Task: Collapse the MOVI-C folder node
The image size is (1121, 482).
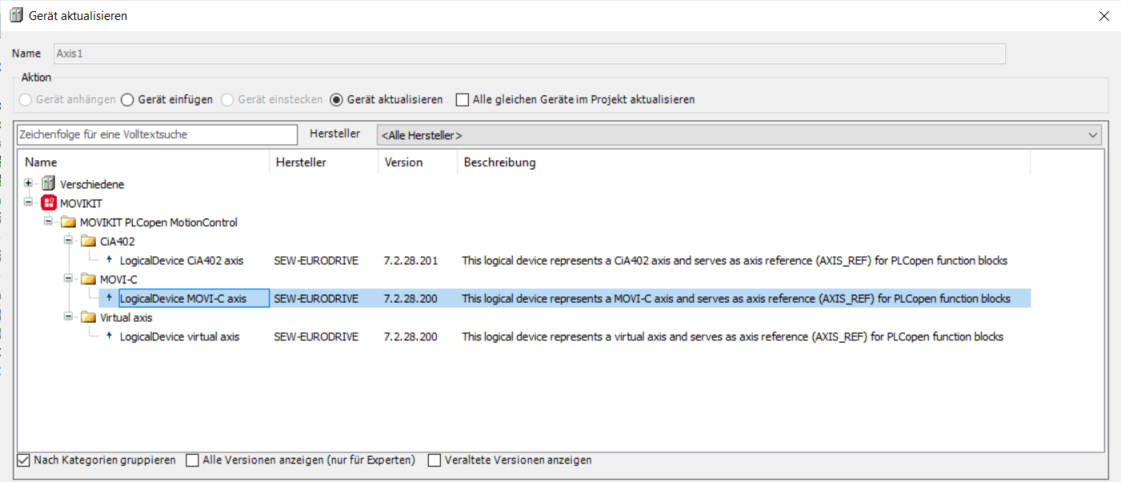Action: point(69,279)
